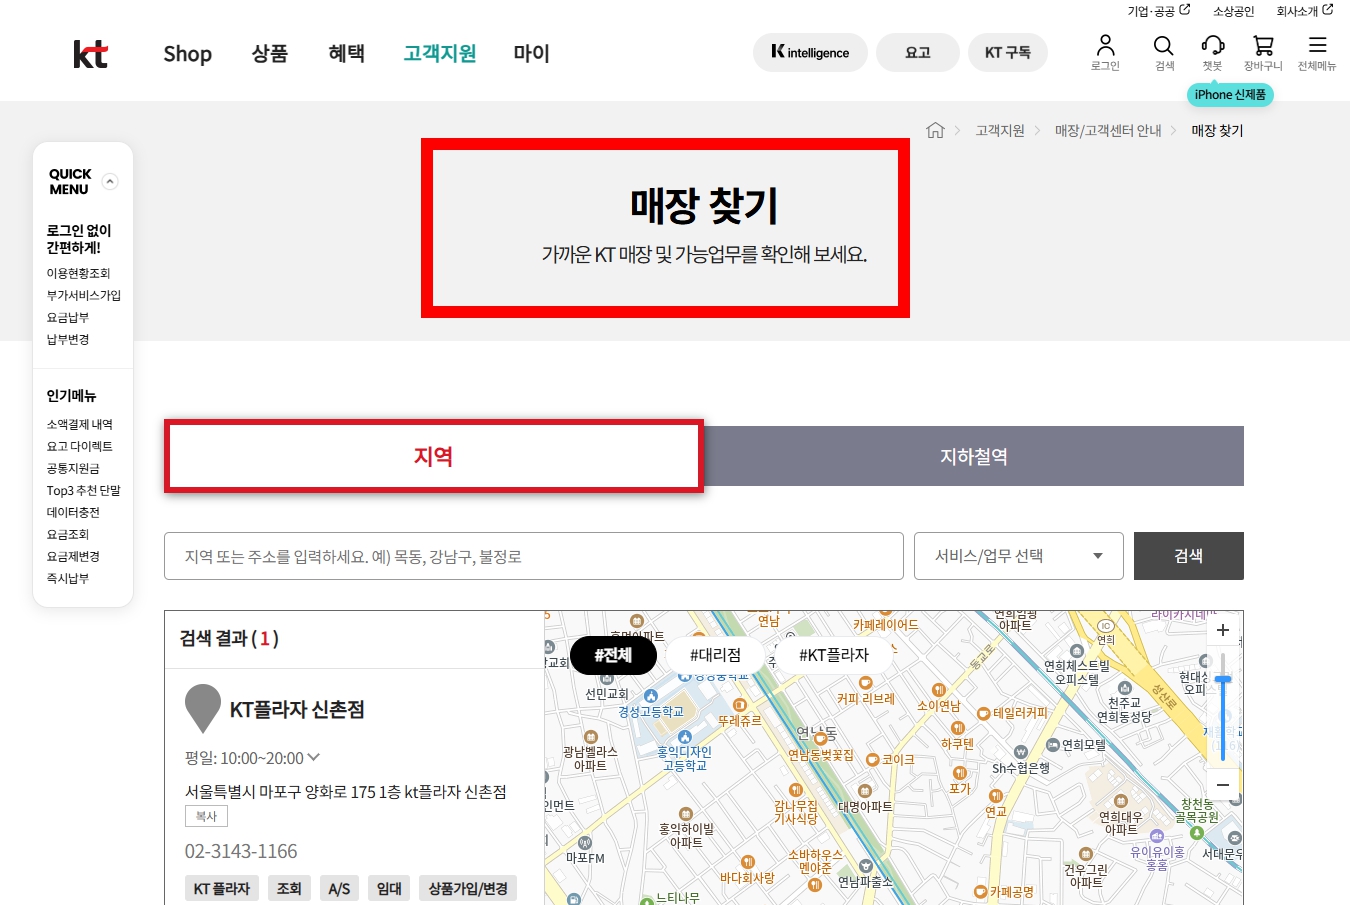This screenshot has height=905, width=1350.
Task: Click the 경성고등학교 map label
Action: (x=651, y=711)
